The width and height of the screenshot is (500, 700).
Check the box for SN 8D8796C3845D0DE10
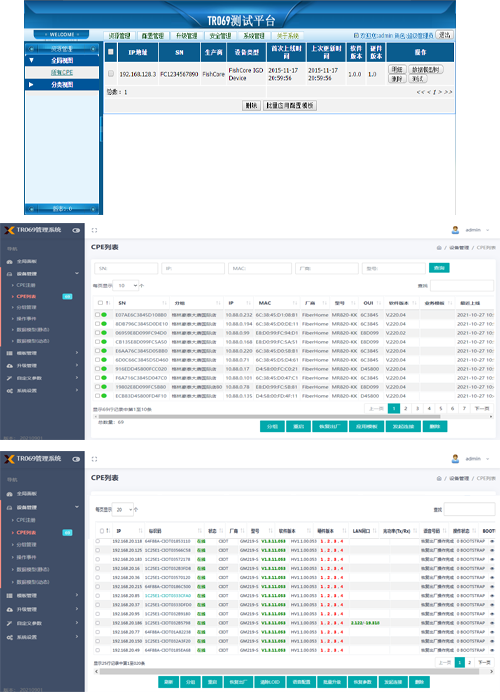pyautogui.click(x=97, y=324)
